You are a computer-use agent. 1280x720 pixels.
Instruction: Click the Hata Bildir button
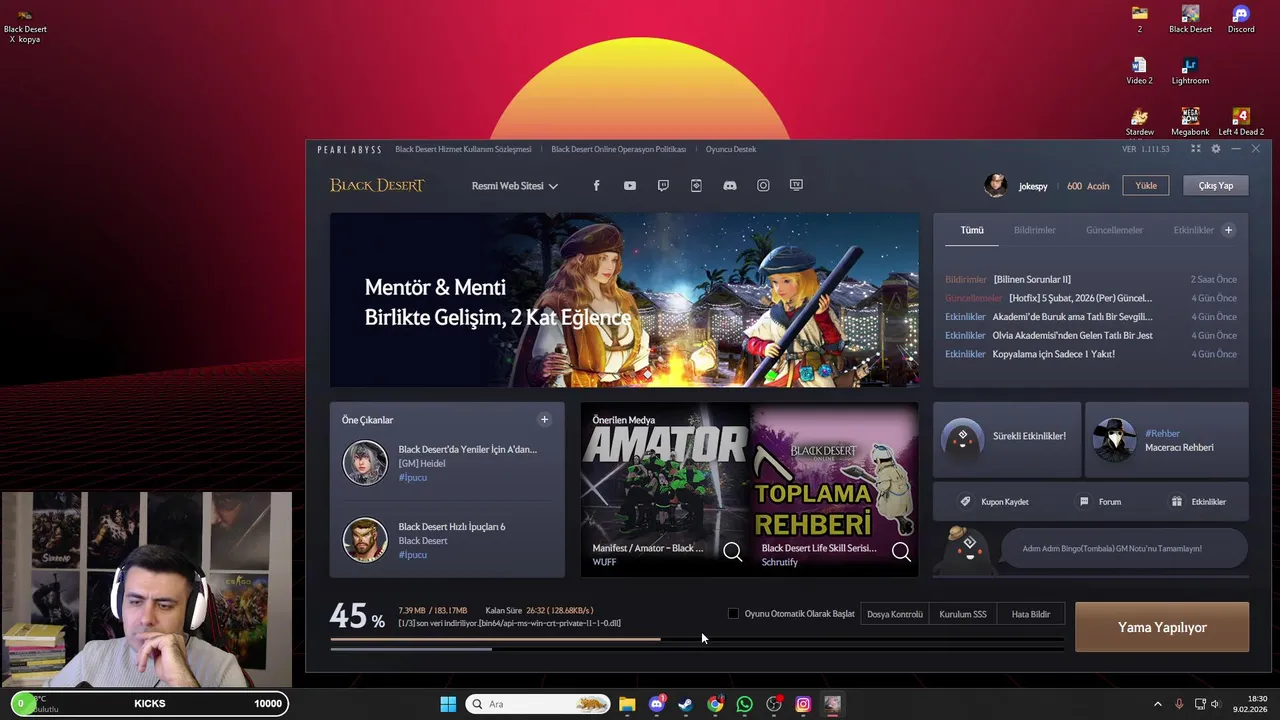[x=1031, y=614]
